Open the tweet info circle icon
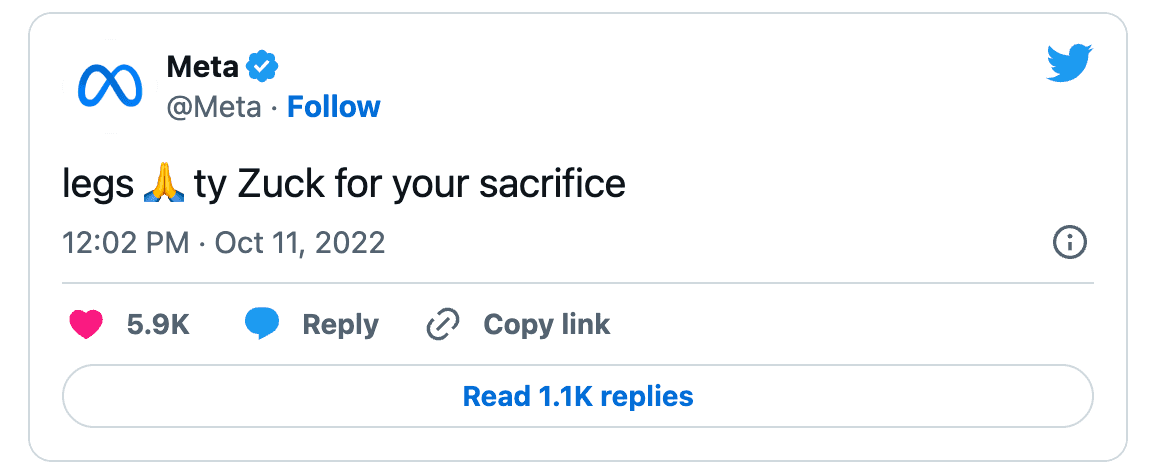1154x476 pixels. 1069,243
